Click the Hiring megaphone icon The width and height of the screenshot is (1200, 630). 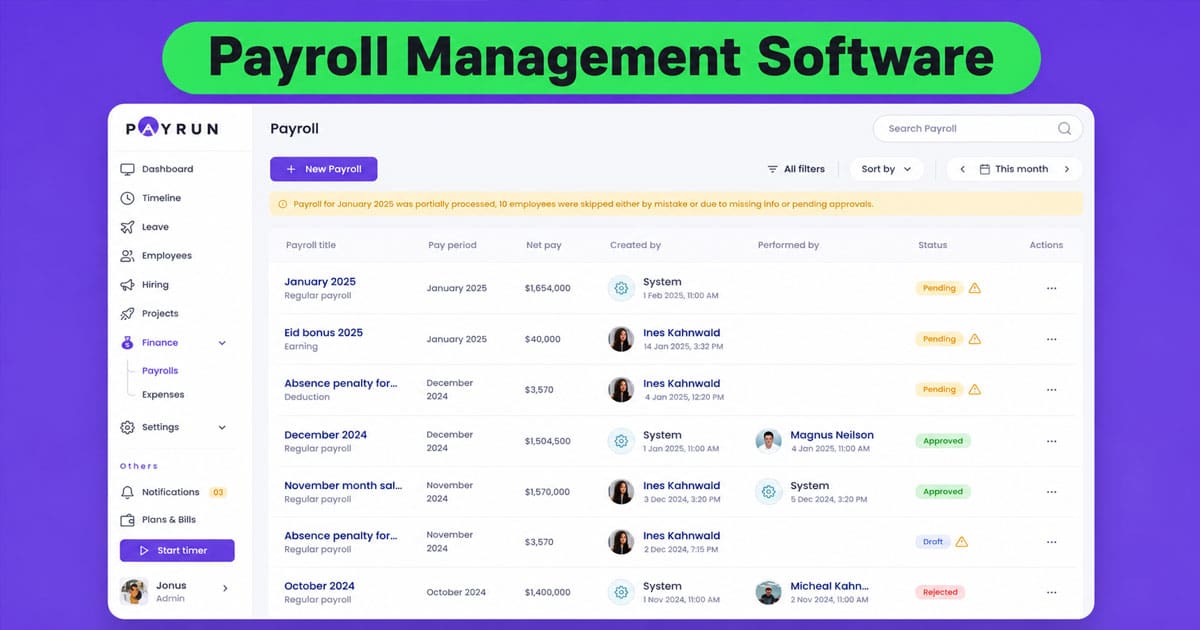[x=127, y=285]
